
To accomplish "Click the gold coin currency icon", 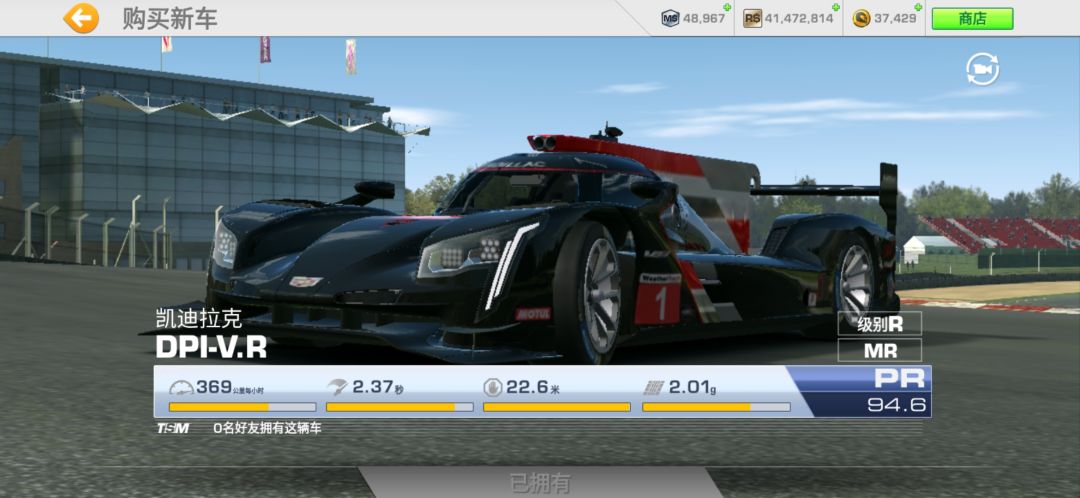I will (861, 19).
